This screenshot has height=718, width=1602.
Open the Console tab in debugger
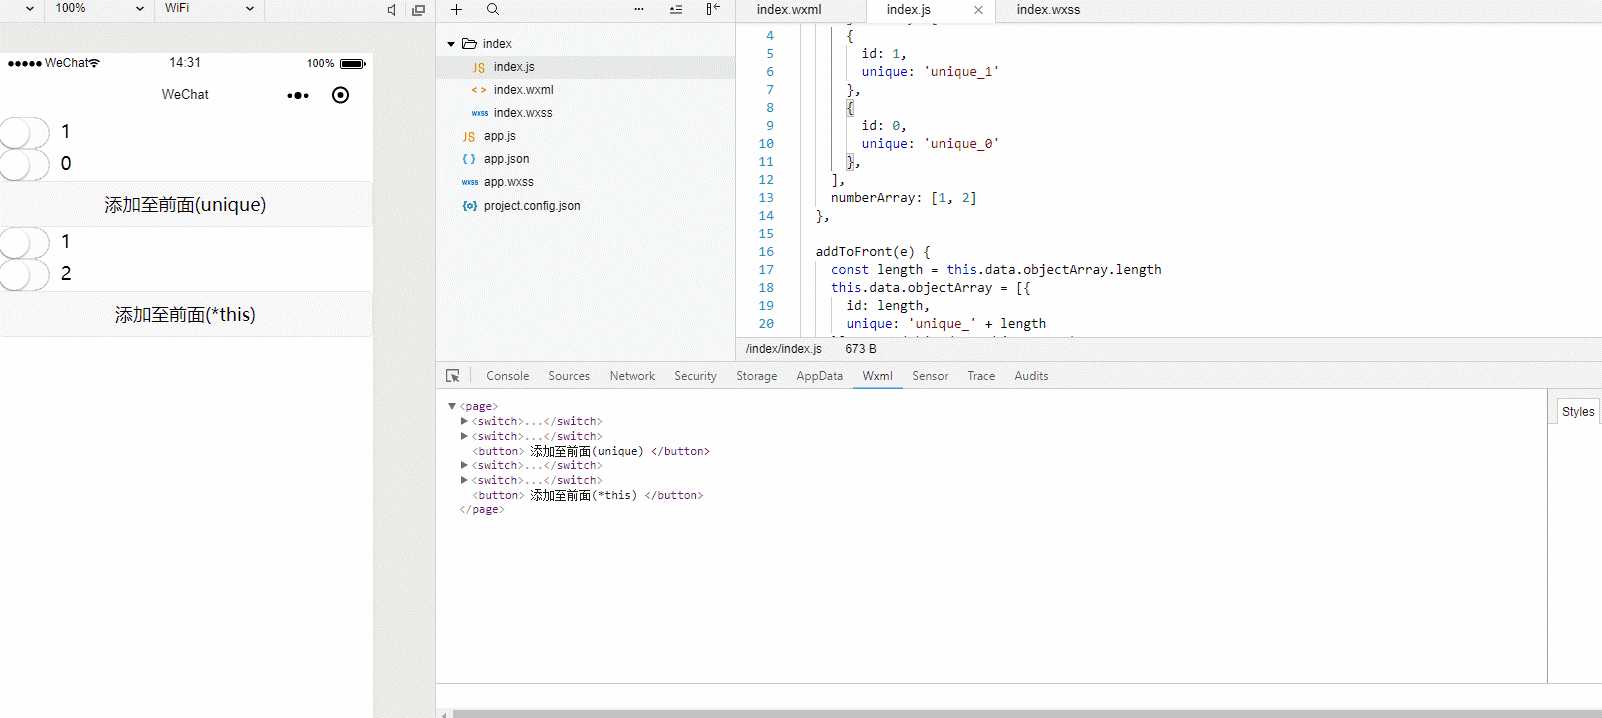(x=507, y=376)
